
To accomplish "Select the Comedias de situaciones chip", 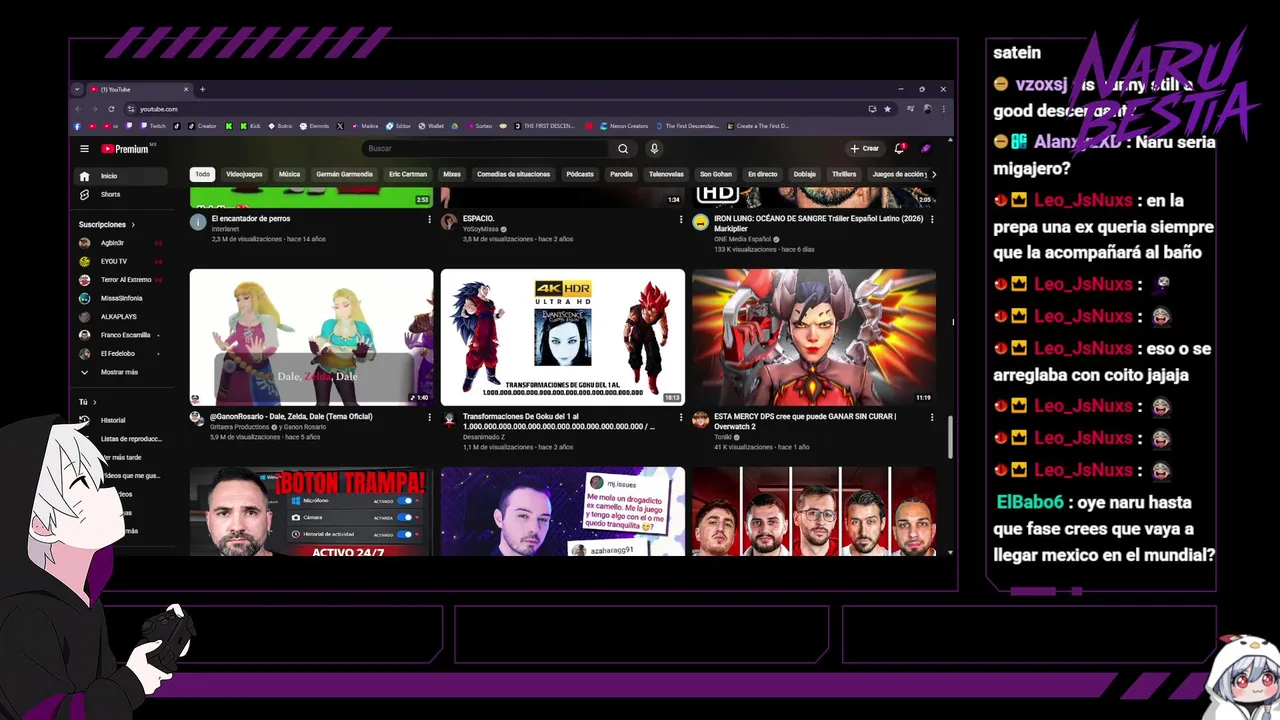I will [514, 174].
